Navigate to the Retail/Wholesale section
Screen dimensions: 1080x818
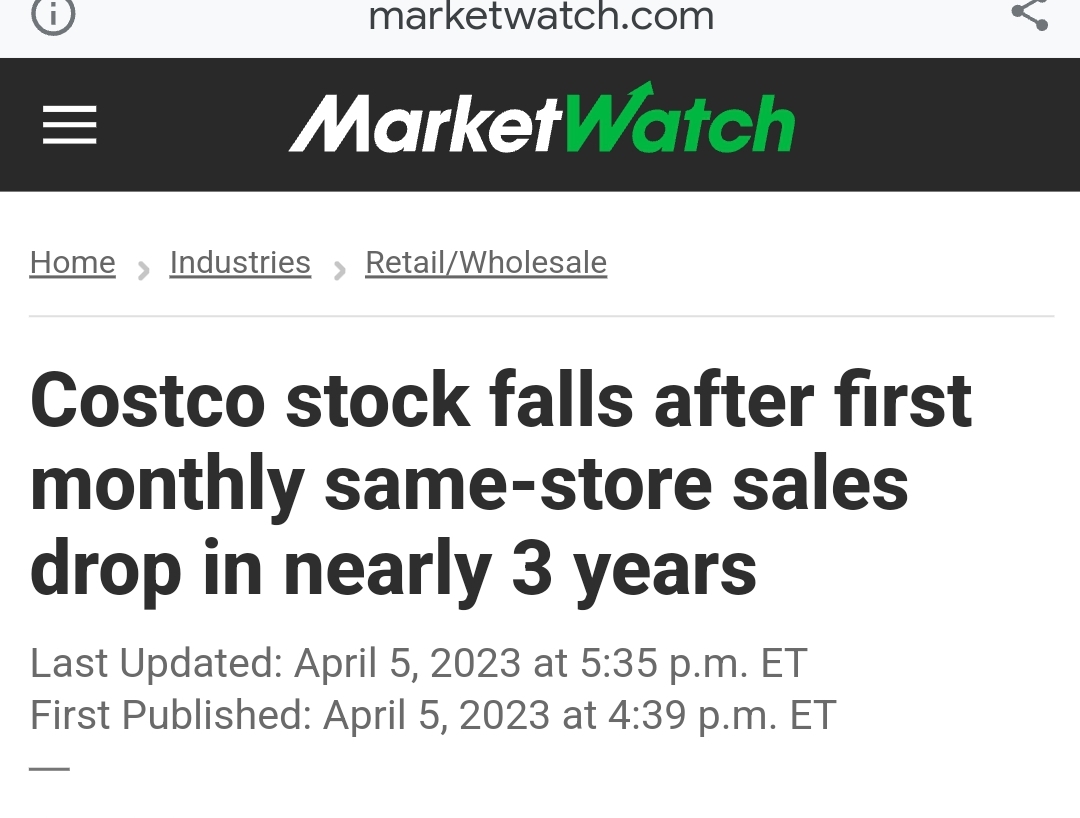486,262
